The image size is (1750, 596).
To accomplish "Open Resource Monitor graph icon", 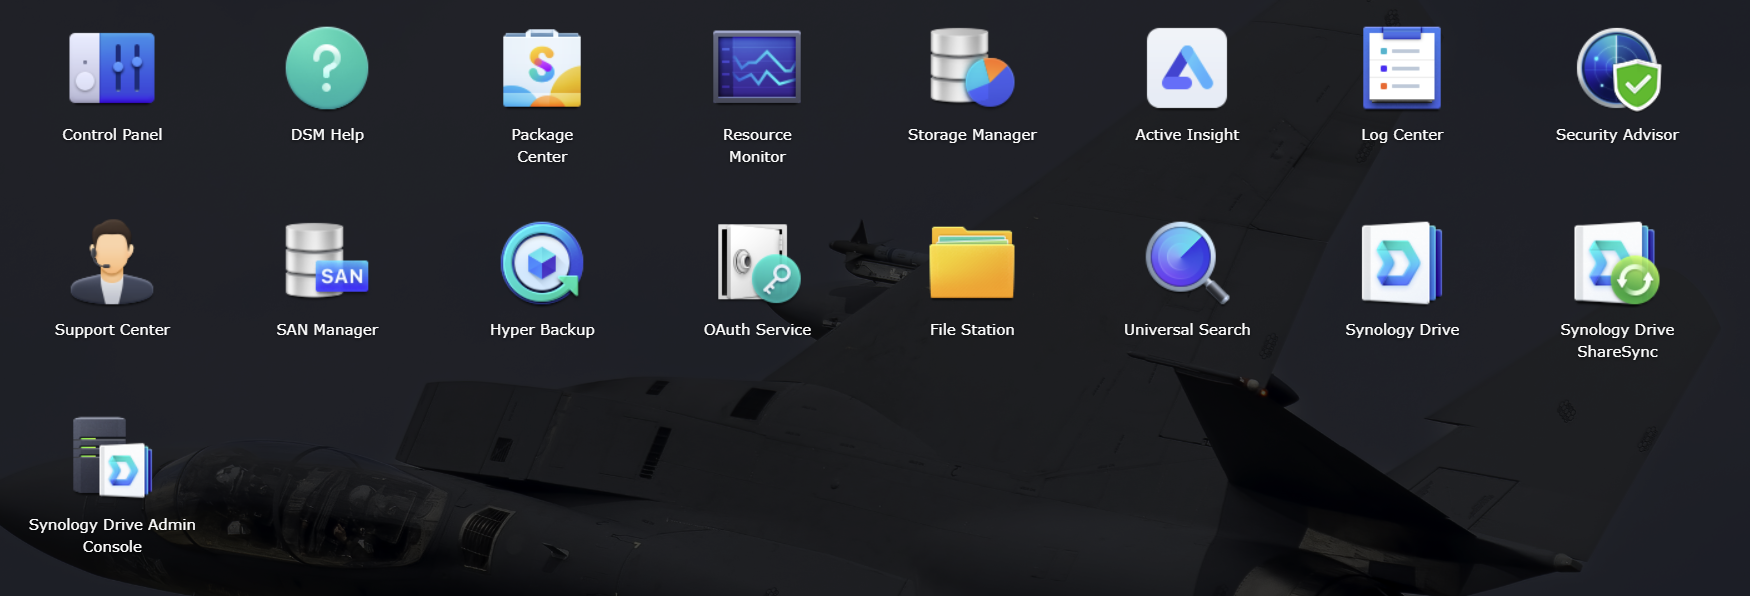I will 757,67.
